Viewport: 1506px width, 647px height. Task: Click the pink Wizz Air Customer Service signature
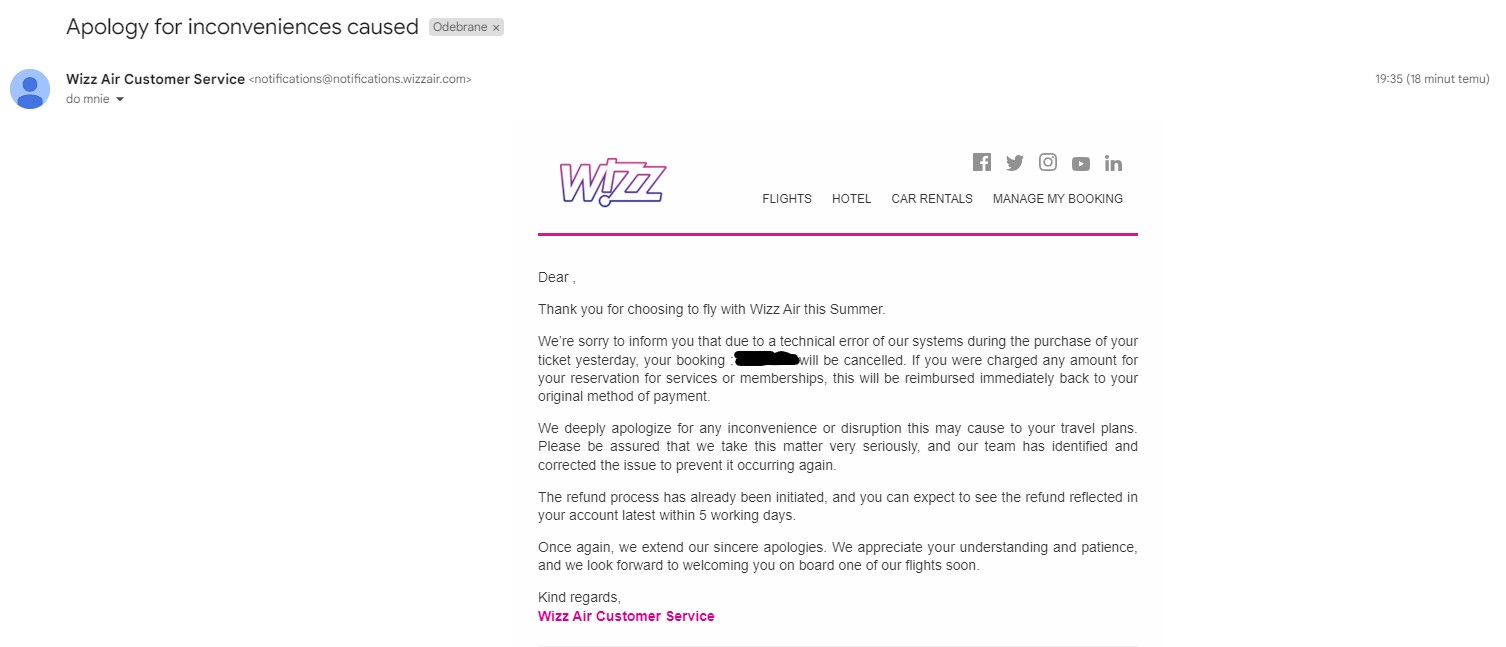click(626, 616)
